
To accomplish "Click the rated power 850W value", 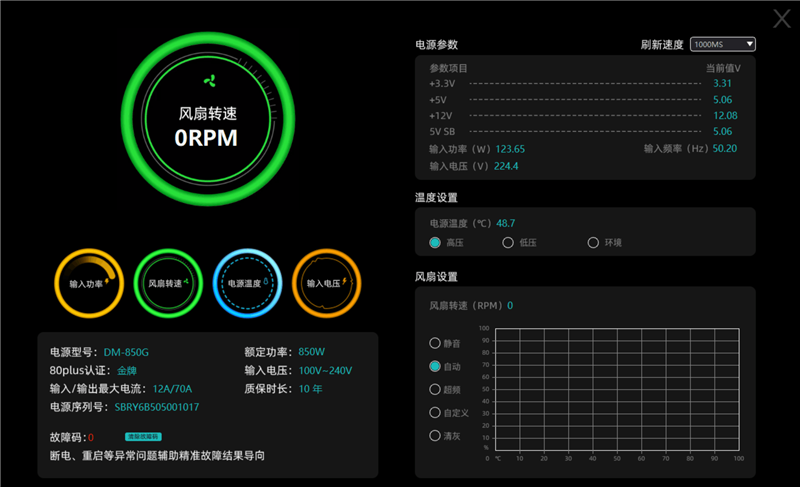I will tap(312, 352).
